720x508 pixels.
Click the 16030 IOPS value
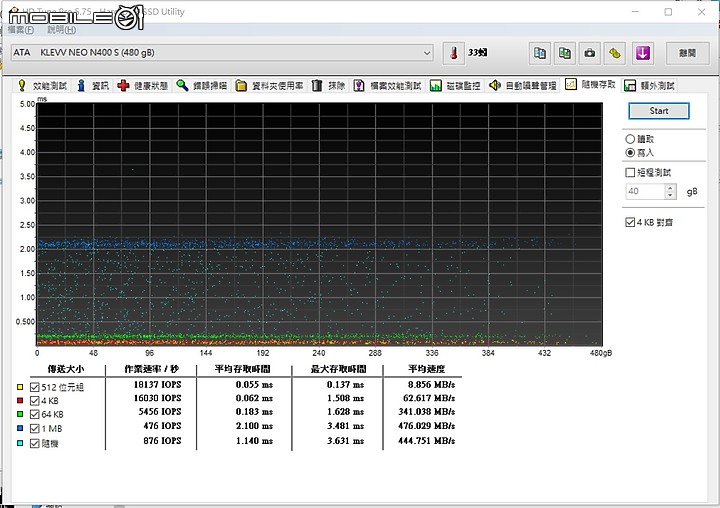(x=158, y=398)
